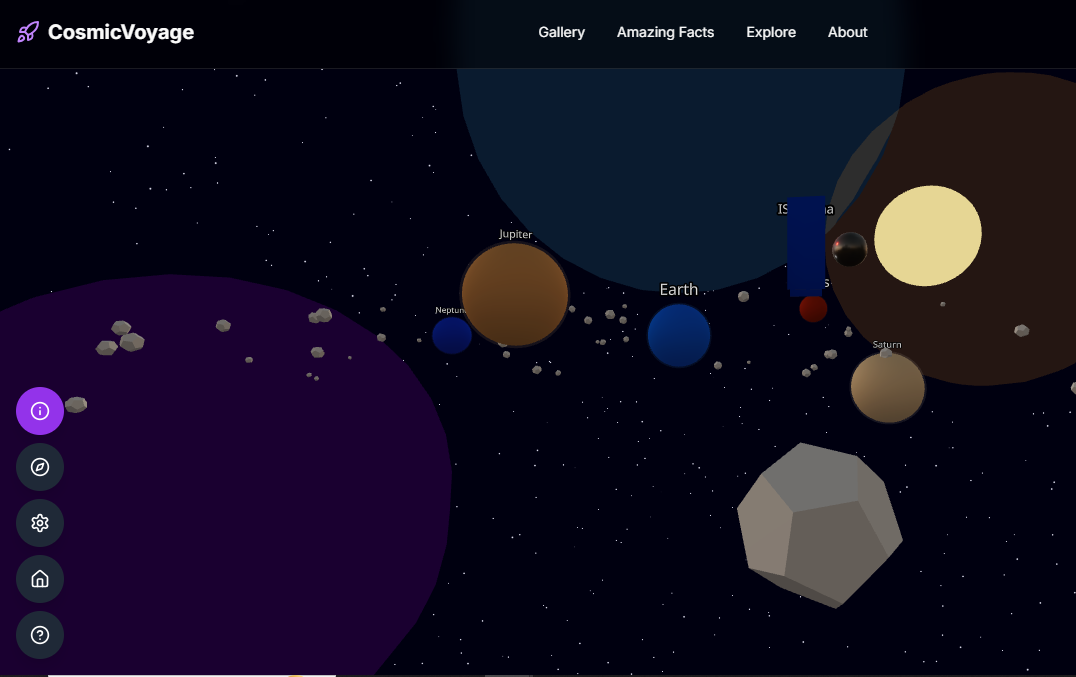Viewport: 1076px width, 677px height.
Task: Click the Earth planet sphere
Action: pos(679,336)
